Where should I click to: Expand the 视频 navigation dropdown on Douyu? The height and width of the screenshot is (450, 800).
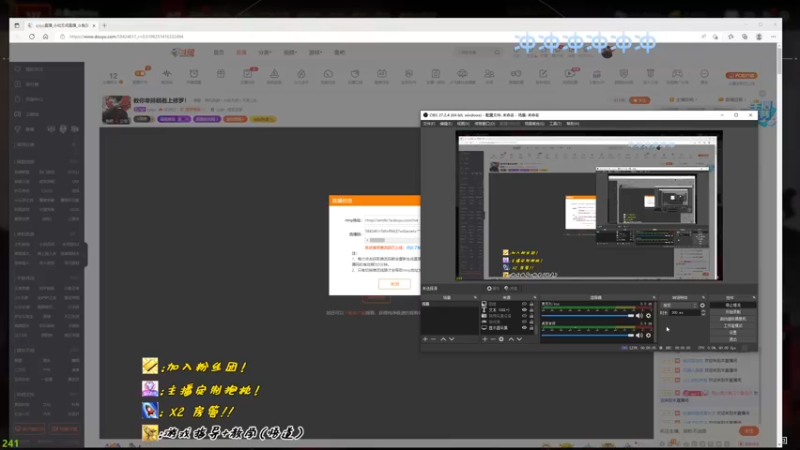point(290,52)
